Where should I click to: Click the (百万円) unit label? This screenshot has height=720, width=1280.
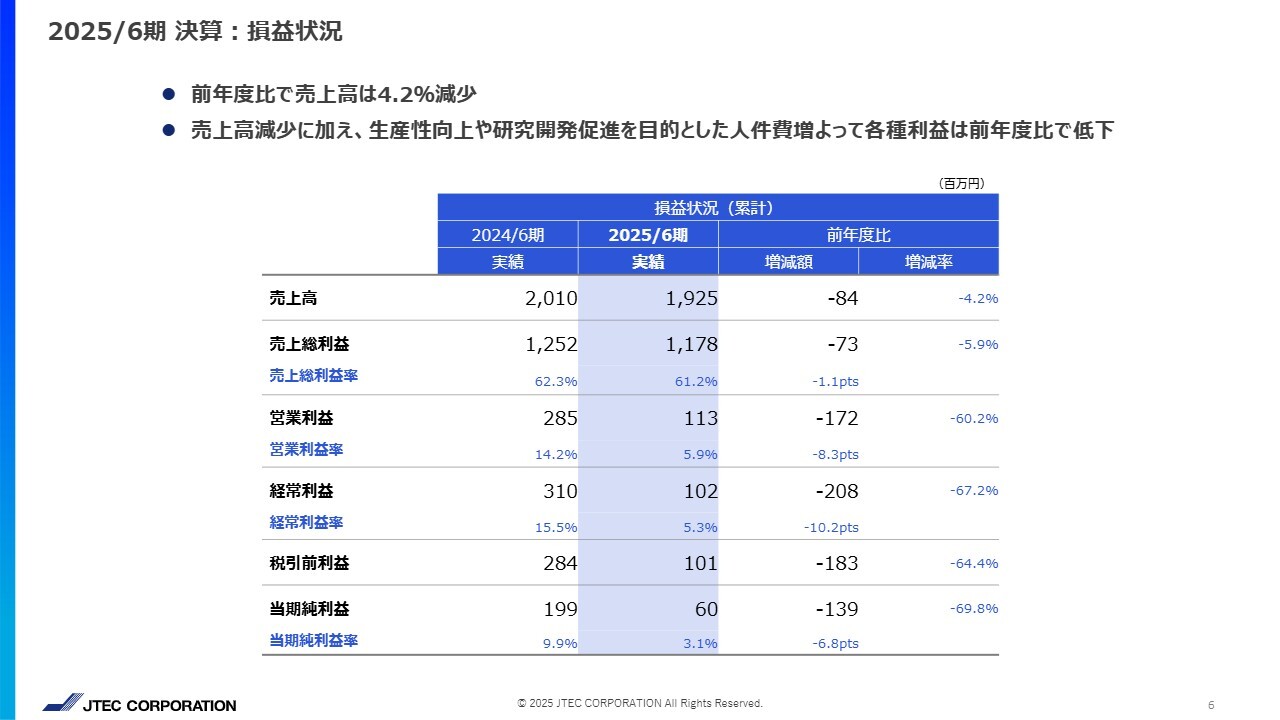[962, 183]
